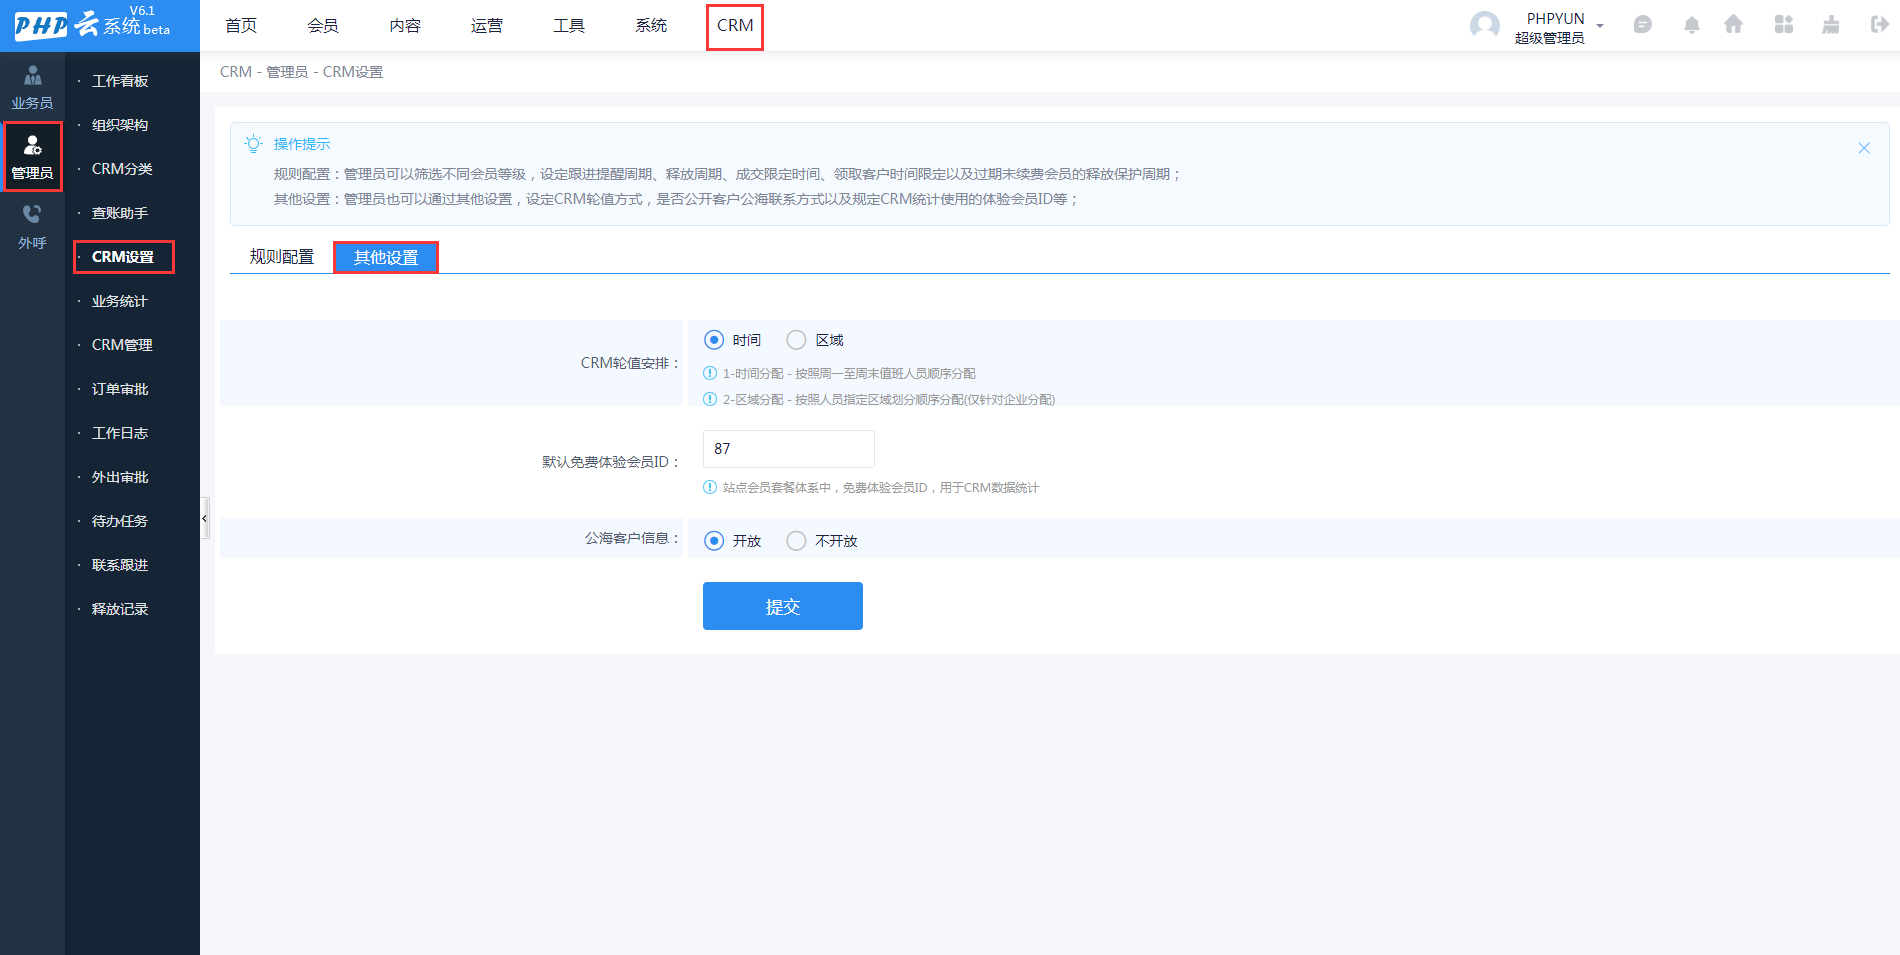Focus the 默认免费体验会员ID input field

pos(789,449)
